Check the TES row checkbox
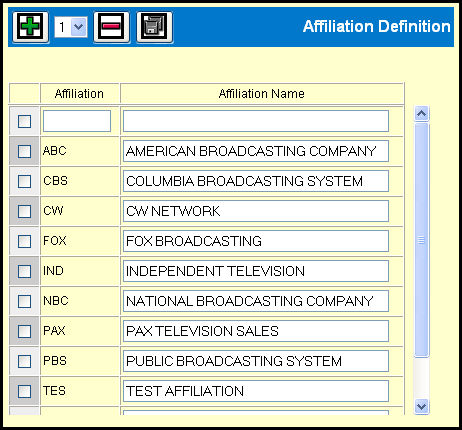 [24, 391]
